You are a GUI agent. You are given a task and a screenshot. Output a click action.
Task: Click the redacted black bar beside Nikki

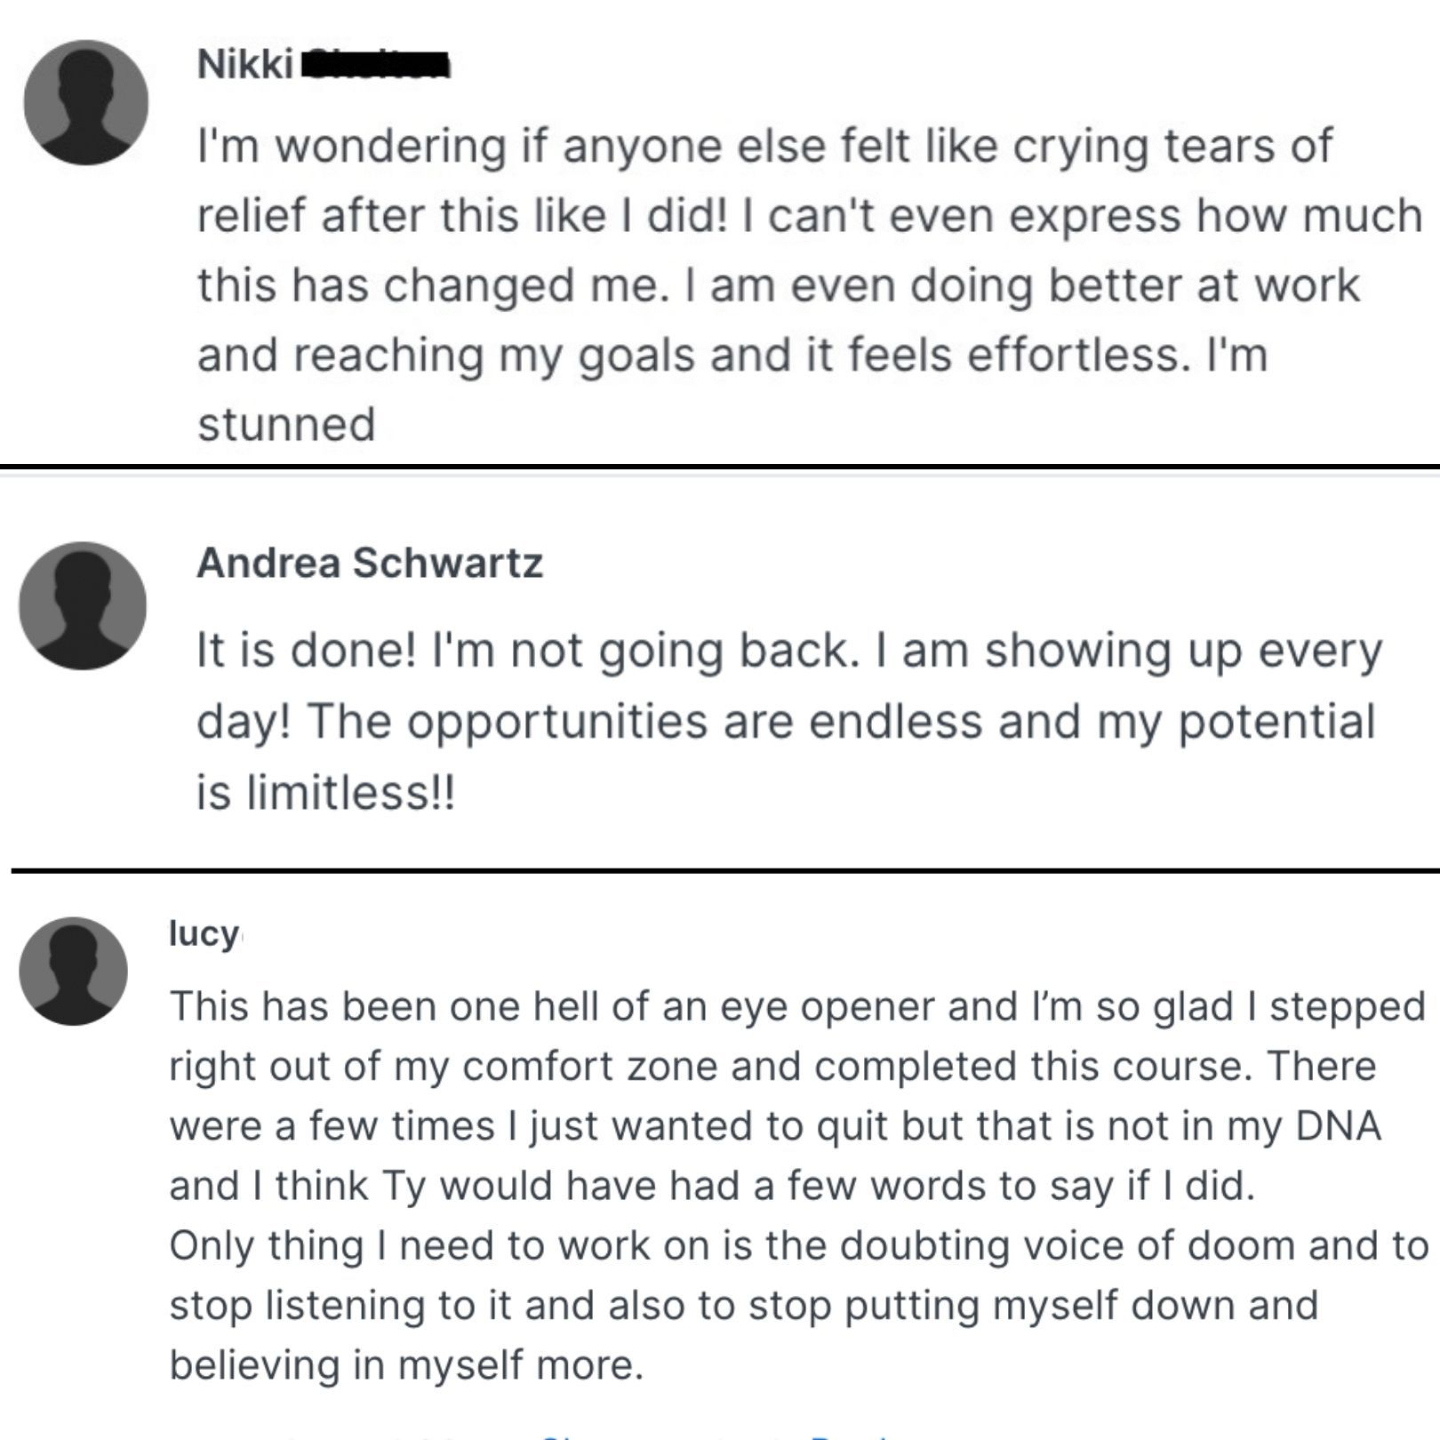coord(375,66)
